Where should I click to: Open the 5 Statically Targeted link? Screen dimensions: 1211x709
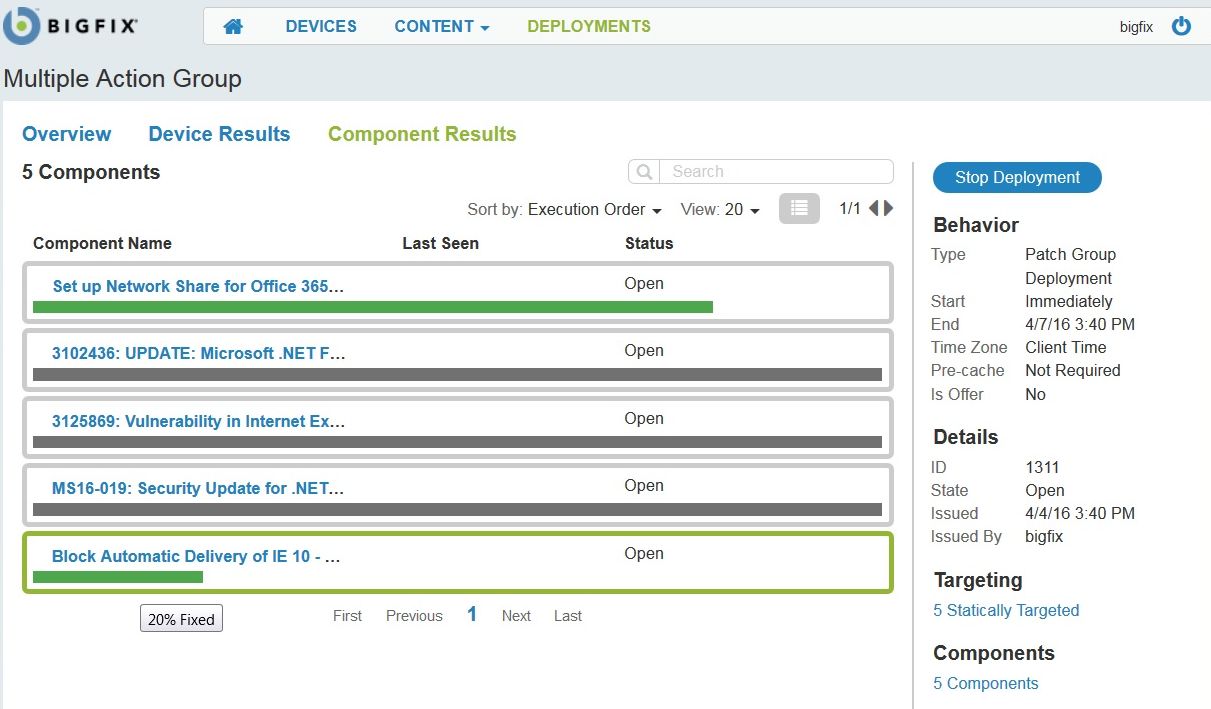[x=1006, y=610]
